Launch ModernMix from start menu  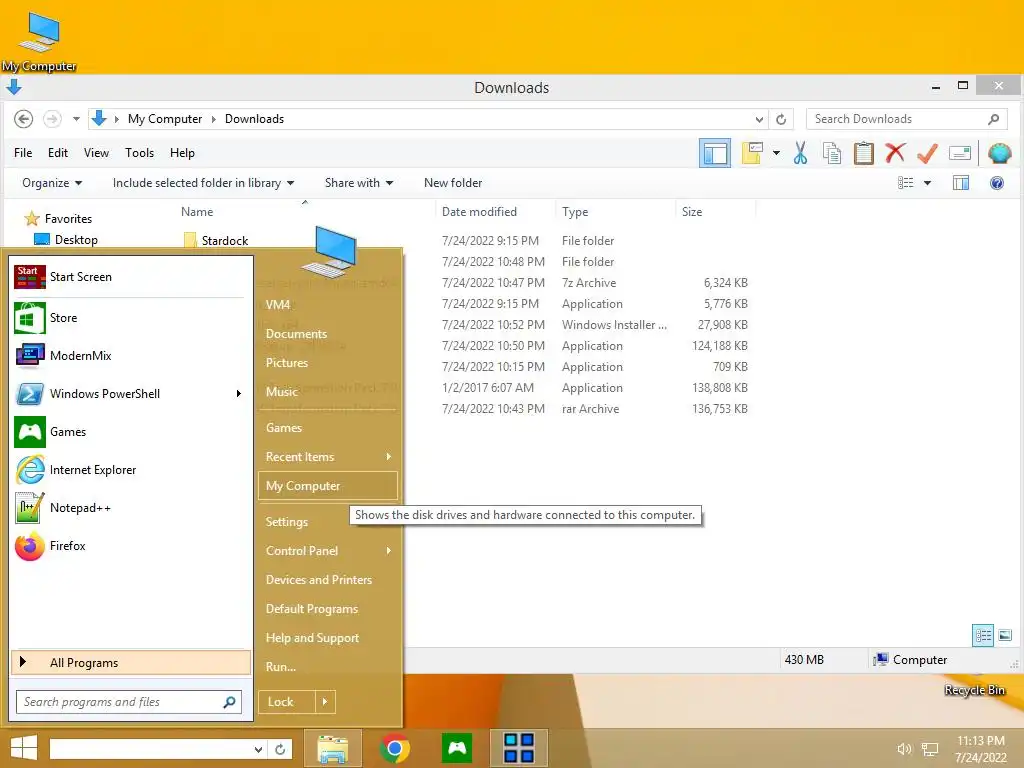click(x=129, y=356)
